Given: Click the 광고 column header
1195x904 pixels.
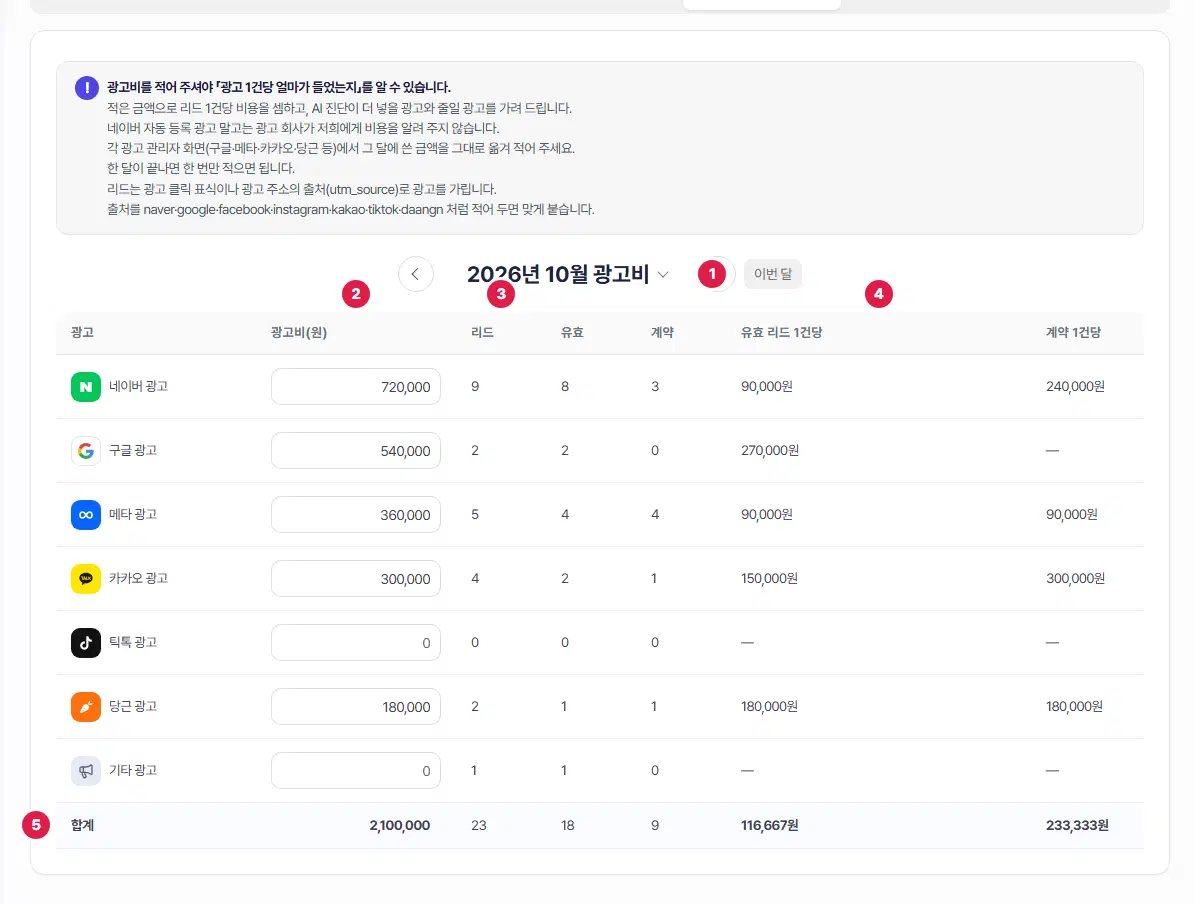Looking at the screenshot, I should pos(82,332).
